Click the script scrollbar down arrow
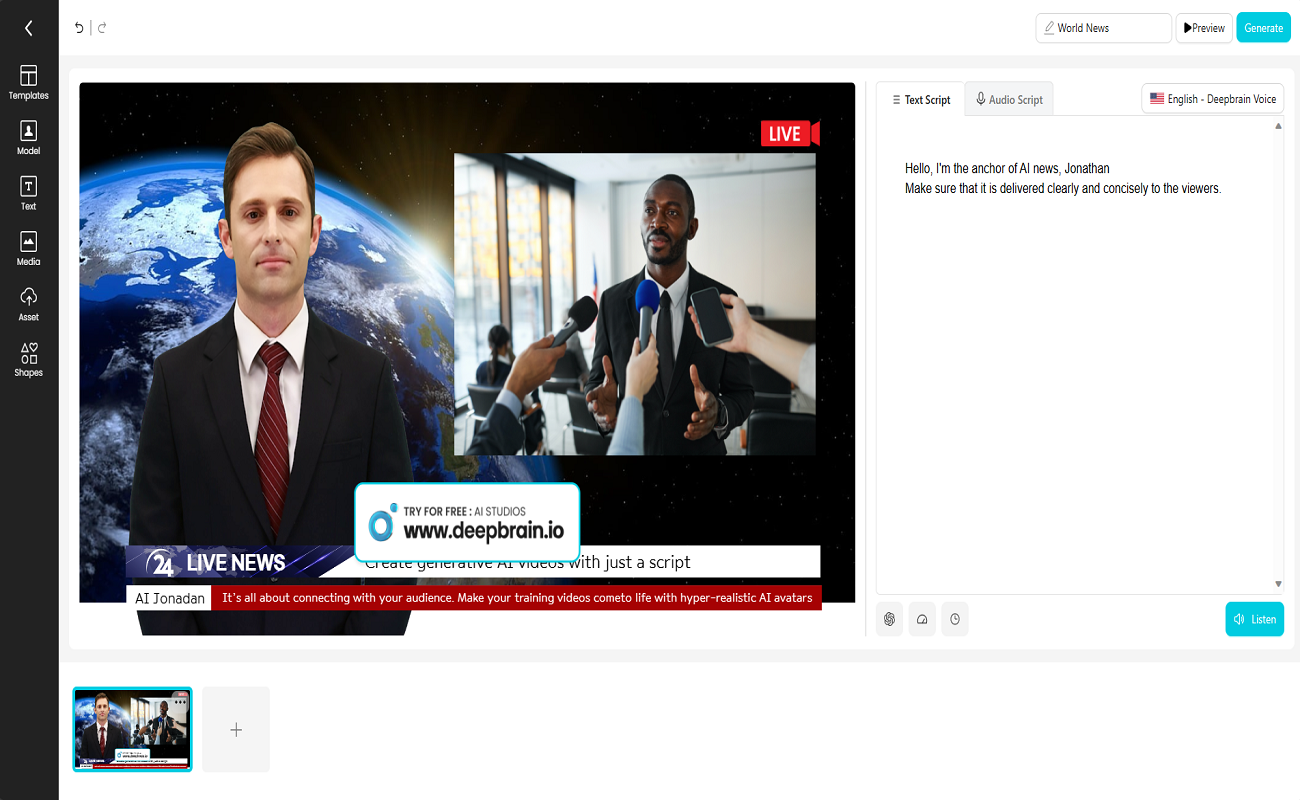 point(1278,584)
